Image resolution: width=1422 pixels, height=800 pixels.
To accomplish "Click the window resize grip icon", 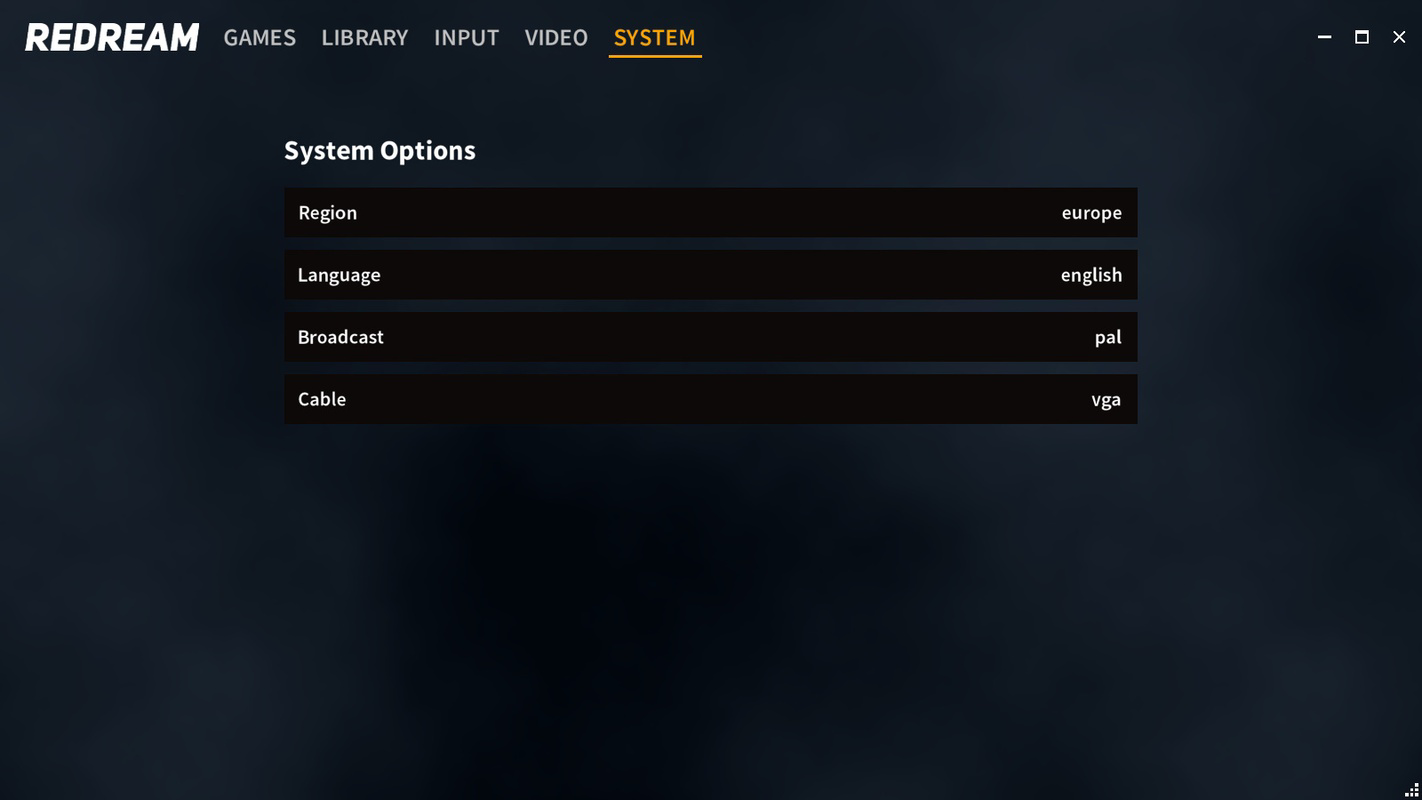I will click(1412, 790).
